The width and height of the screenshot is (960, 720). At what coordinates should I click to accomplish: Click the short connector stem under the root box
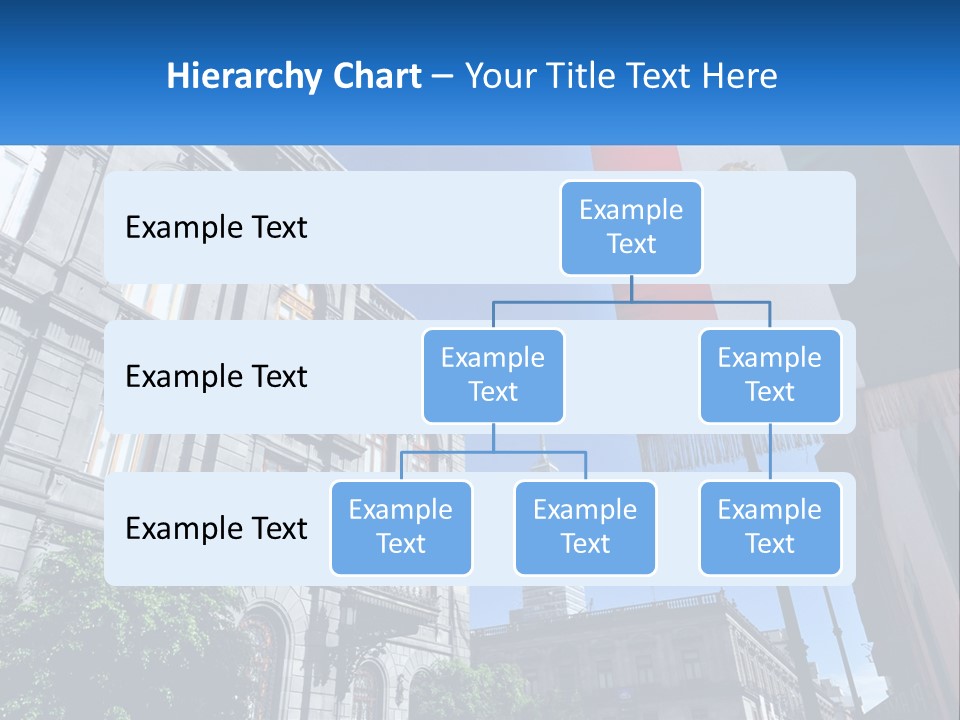pyautogui.click(x=631, y=288)
